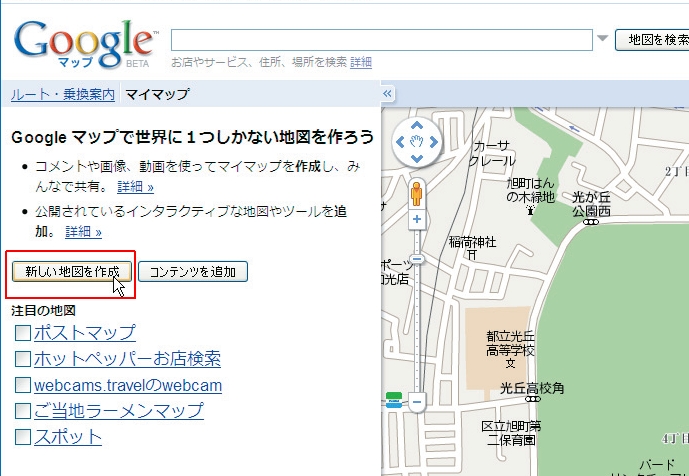Pan the map up with the arrow
The image size is (689, 476).
coord(417,125)
